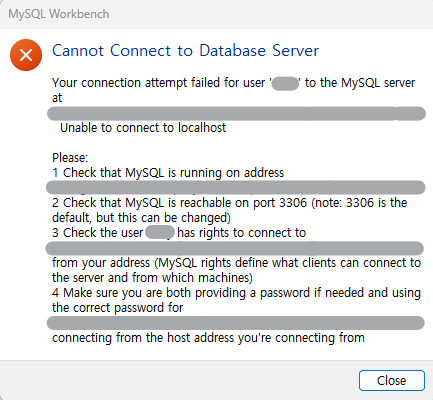
Task: Click the step 3 has rights to connect text
Action: coord(241,233)
